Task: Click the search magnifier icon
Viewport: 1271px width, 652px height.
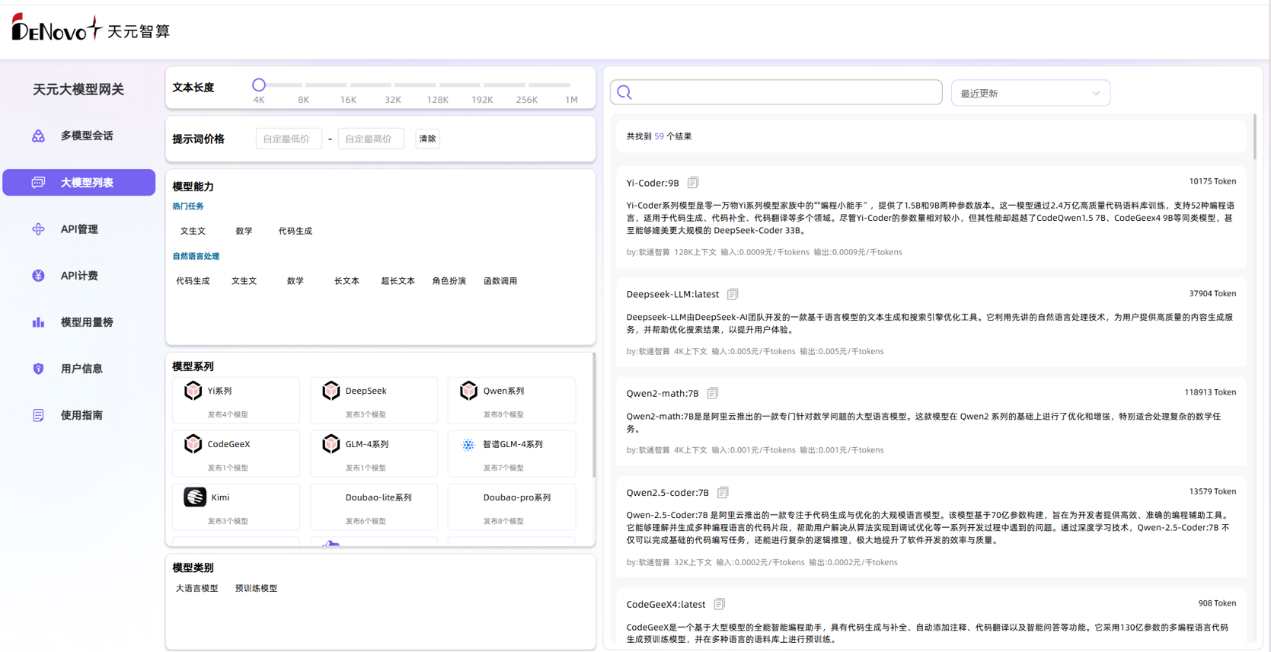Action: [624, 91]
